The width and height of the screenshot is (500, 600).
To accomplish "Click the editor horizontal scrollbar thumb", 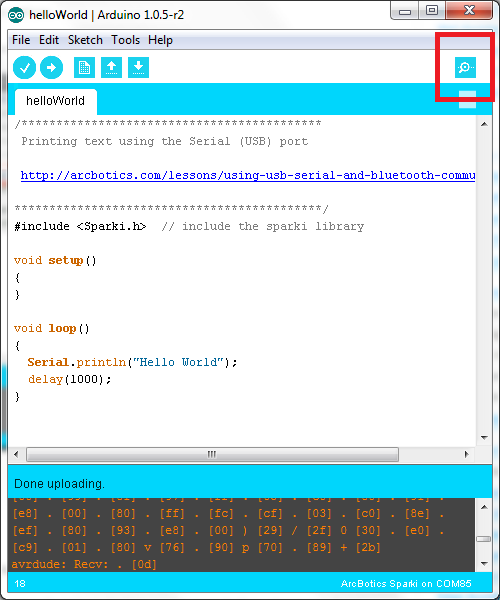I will tap(212, 454).
